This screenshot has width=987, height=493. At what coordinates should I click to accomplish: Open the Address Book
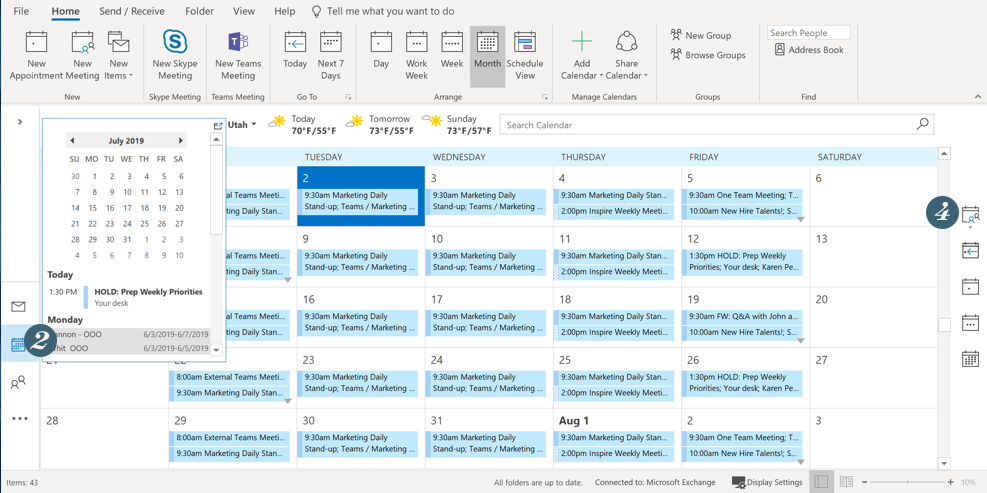tap(808, 50)
